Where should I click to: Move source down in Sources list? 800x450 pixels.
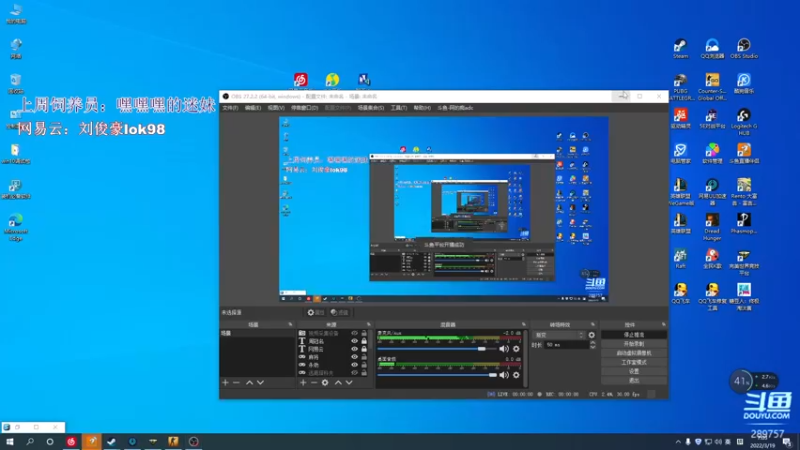[349, 382]
